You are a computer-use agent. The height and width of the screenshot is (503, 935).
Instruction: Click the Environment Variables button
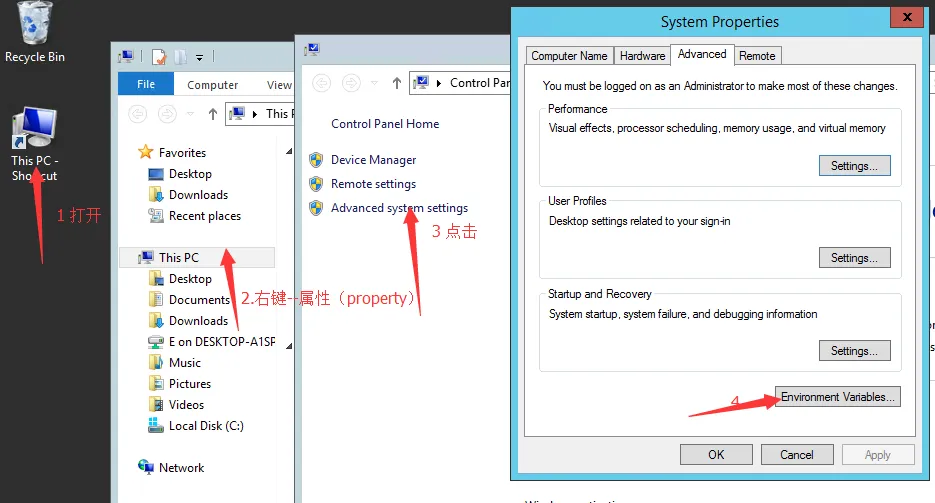pyautogui.click(x=839, y=397)
